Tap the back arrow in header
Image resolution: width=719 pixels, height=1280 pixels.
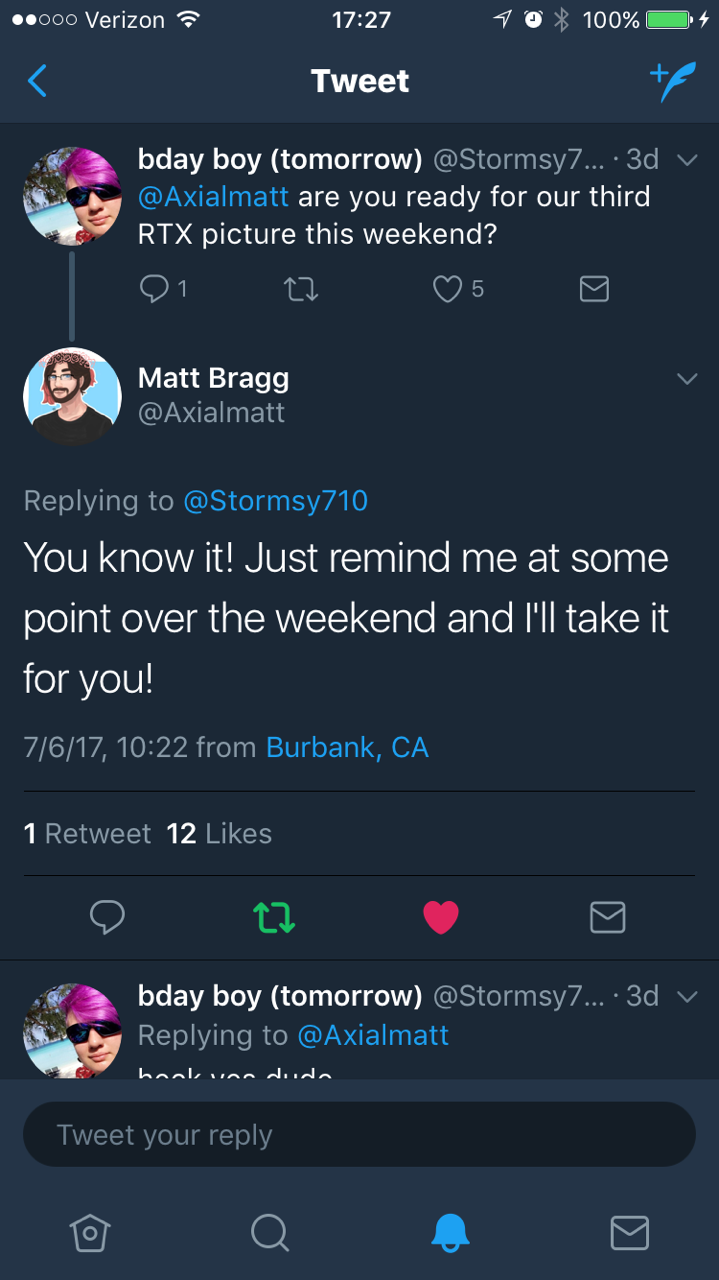pyautogui.click(x=37, y=80)
